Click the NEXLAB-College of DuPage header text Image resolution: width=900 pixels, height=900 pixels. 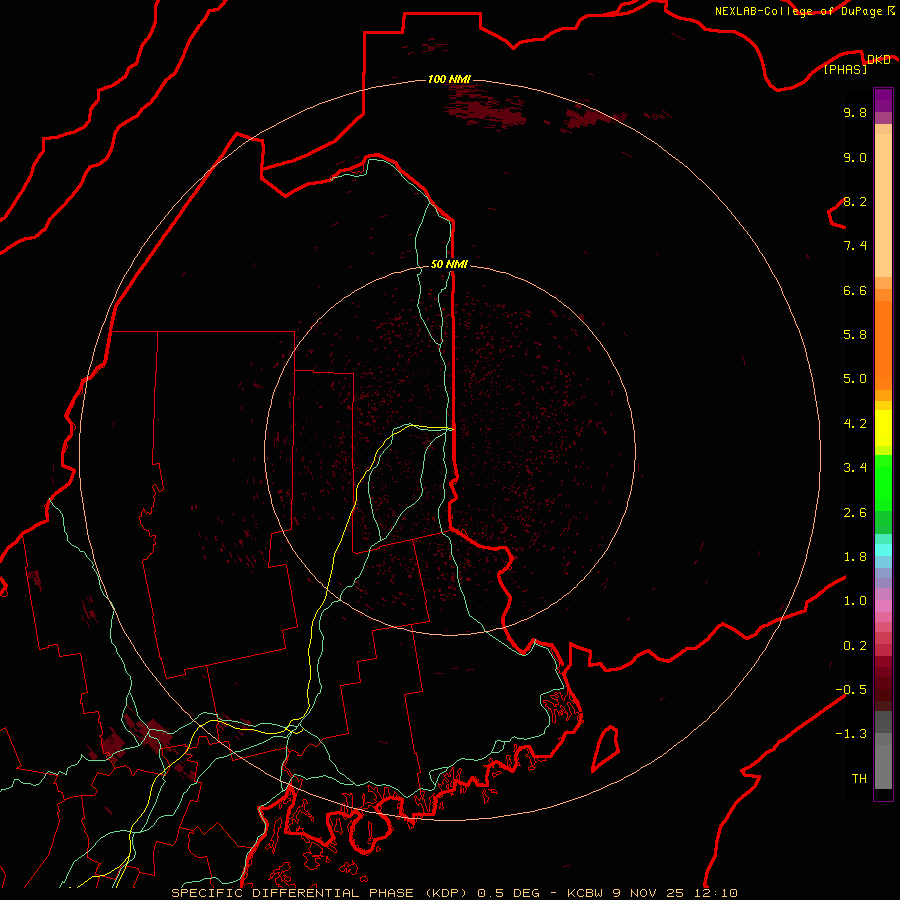(798, 11)
